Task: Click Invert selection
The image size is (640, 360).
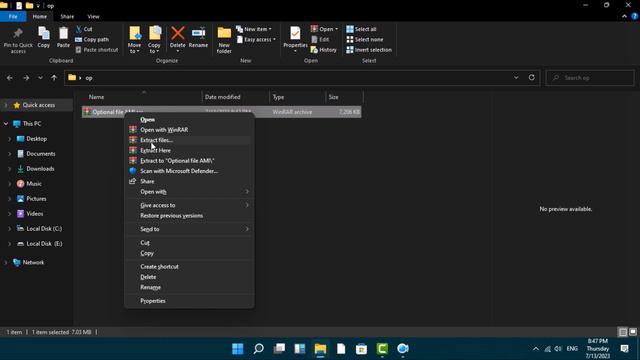Action: [x=369, y=50]
